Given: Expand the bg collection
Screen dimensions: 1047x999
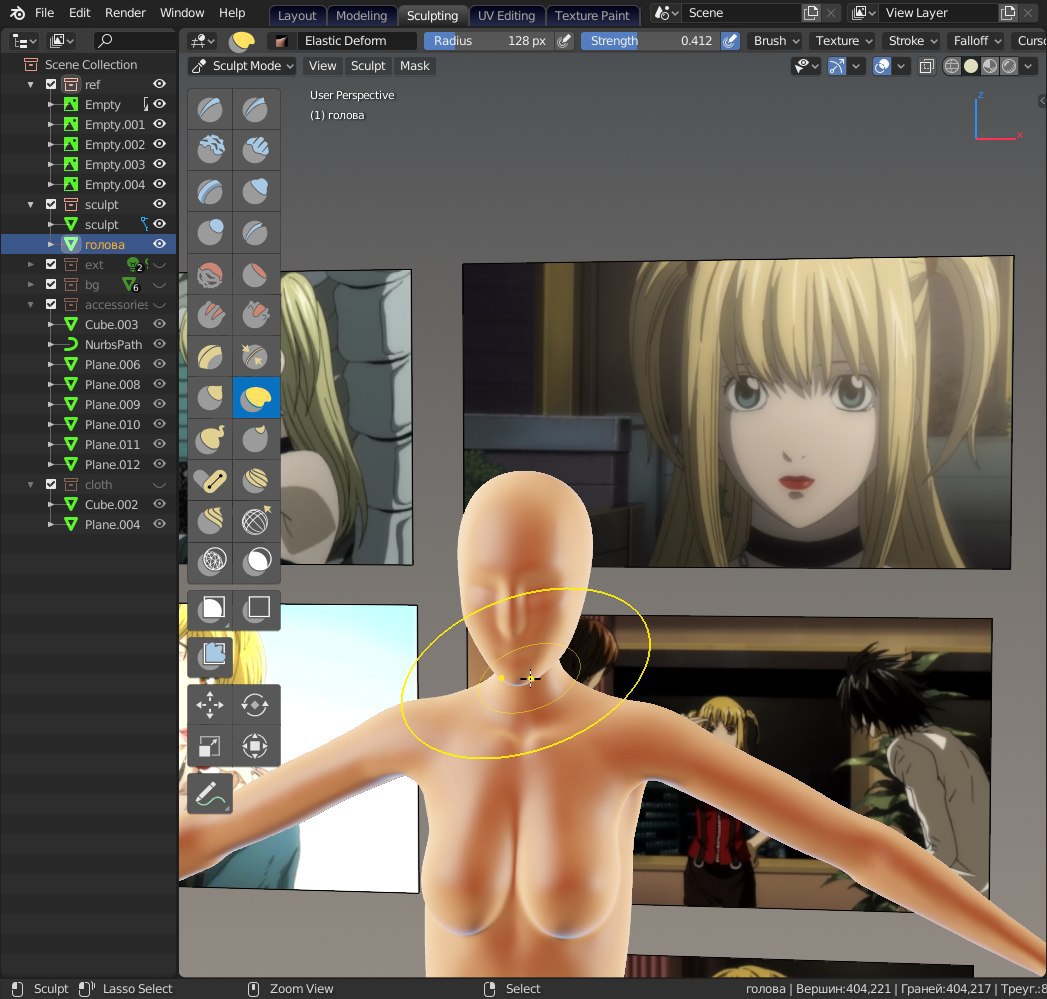Looking at the screenshot, I should (30, 284).
